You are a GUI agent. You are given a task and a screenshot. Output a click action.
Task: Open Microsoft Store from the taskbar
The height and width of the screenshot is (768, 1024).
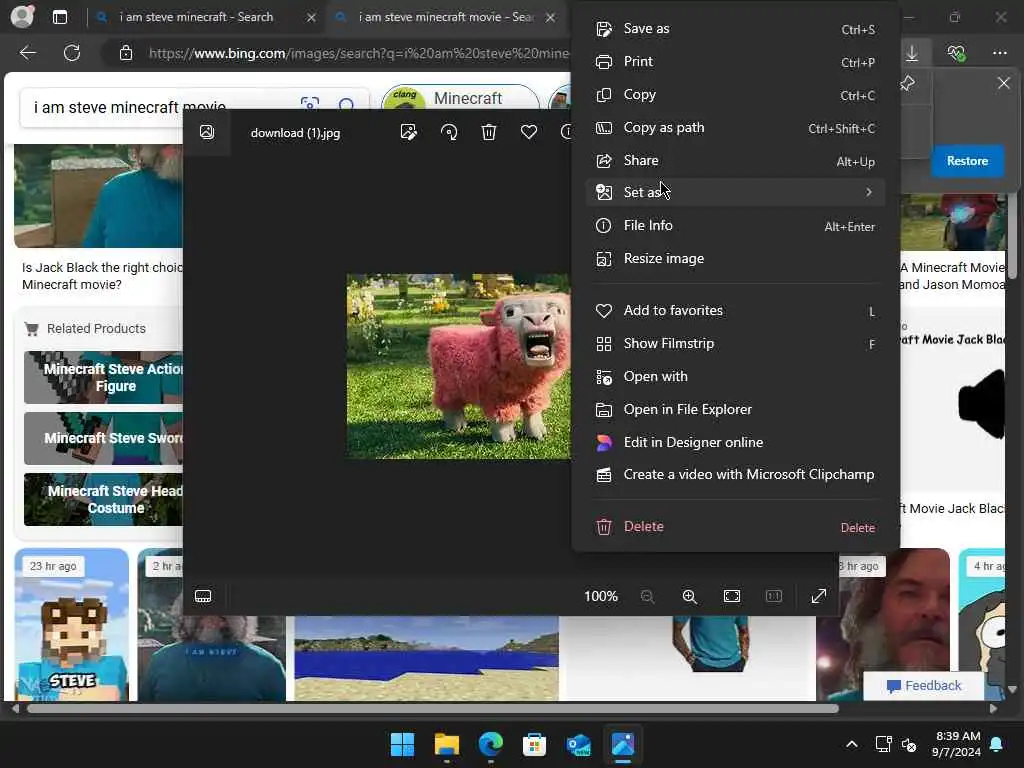(x=534, y=744)
